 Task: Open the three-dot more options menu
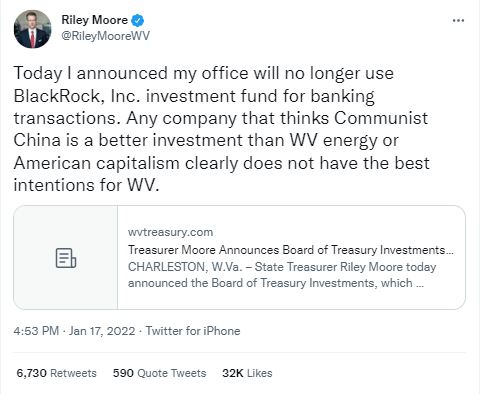click(458, 21)
